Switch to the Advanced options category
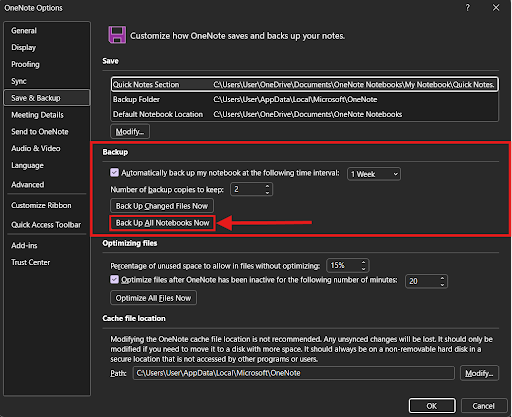 27,184
